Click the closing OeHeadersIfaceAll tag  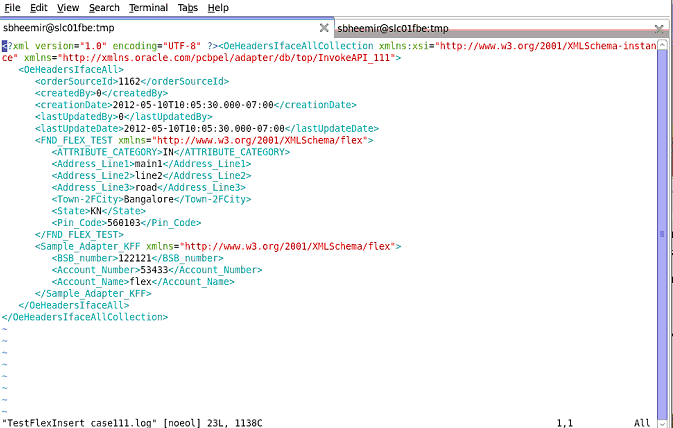[74, 305]
